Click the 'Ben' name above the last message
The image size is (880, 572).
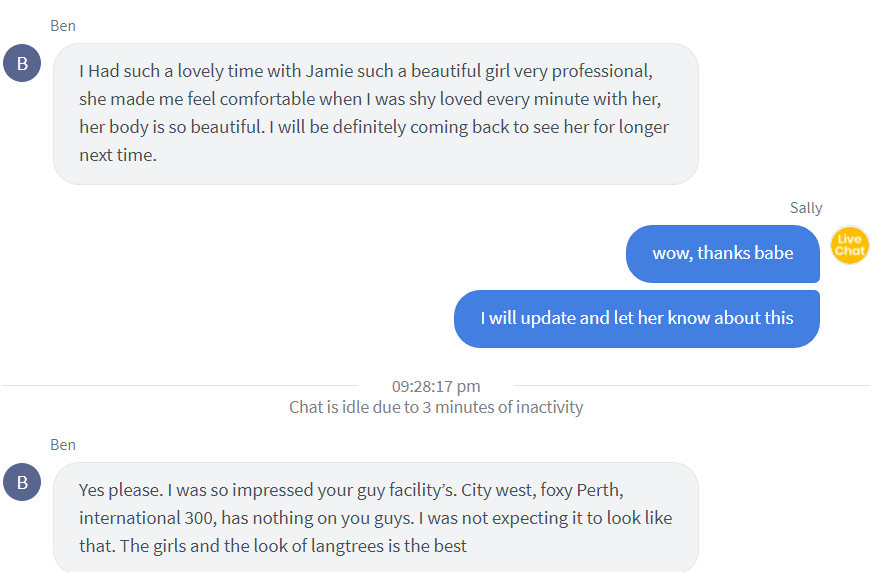[x=63, y=445]
